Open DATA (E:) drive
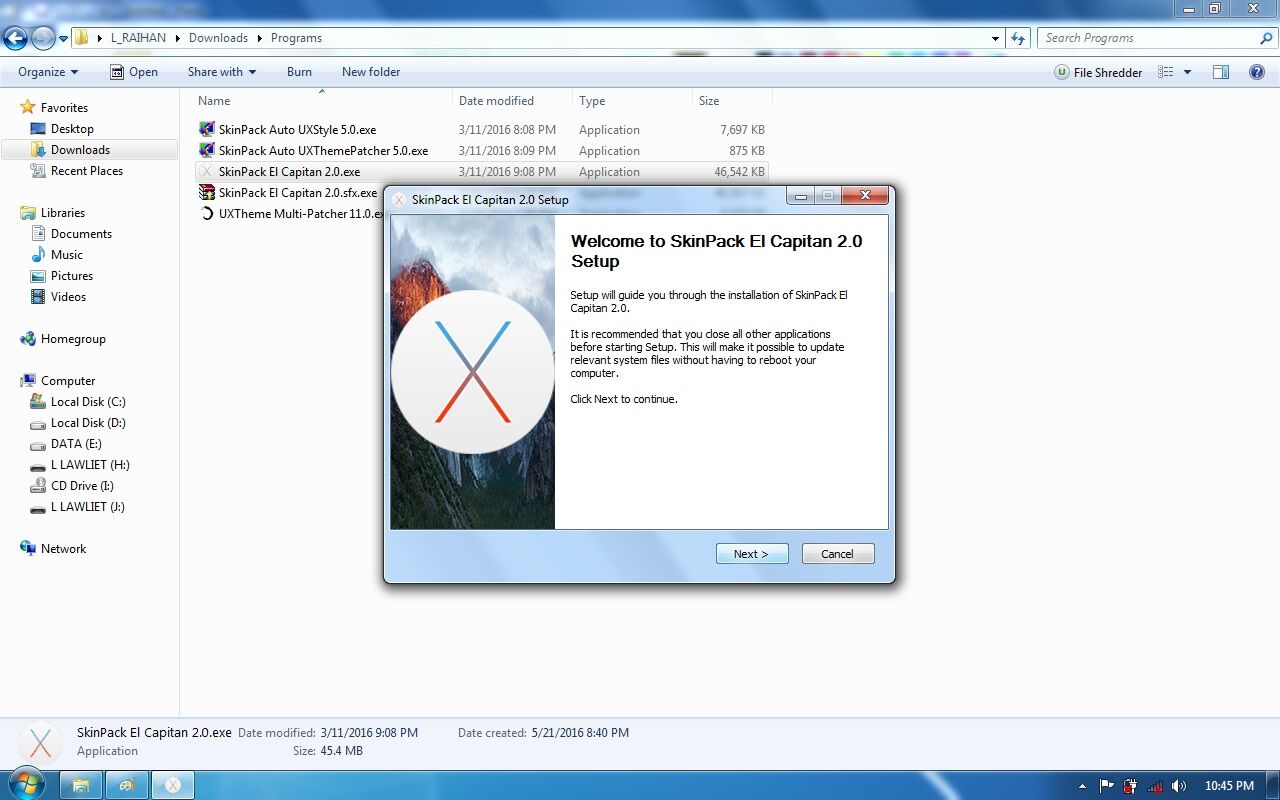The height and width of the screenshot is (800, 1280). (x=76, y=444)
